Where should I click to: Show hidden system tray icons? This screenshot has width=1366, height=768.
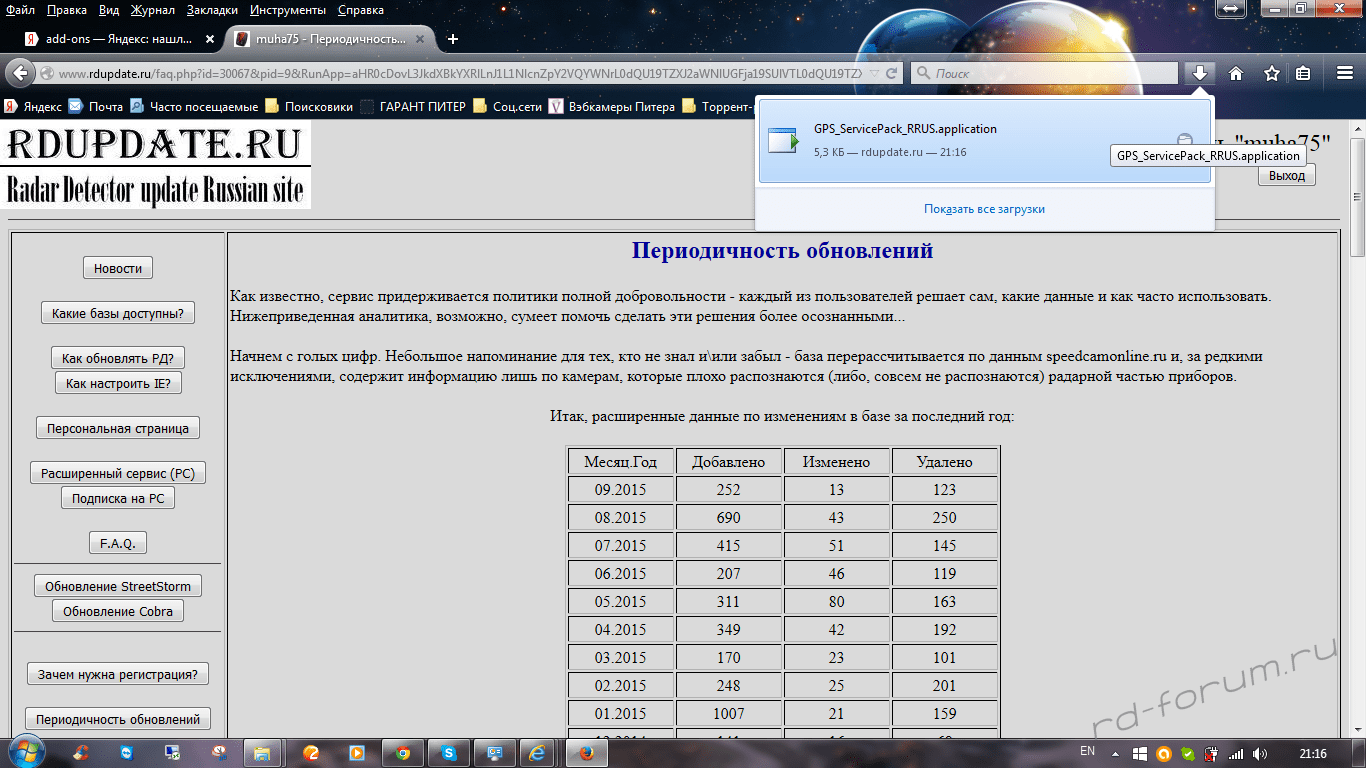tap(1116, 753)
